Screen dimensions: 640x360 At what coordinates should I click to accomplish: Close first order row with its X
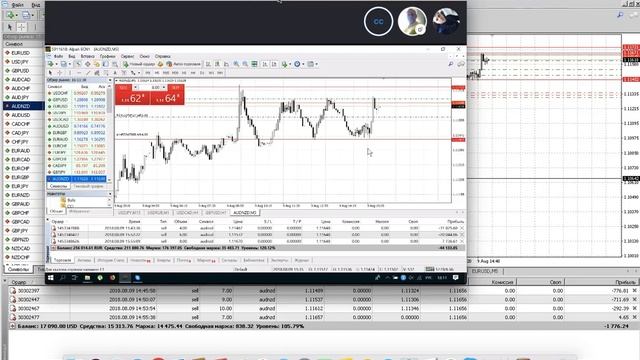462,228
